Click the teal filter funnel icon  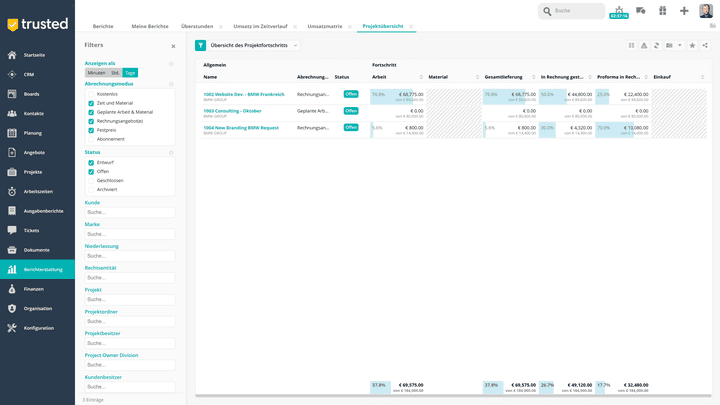pos(200,45)
